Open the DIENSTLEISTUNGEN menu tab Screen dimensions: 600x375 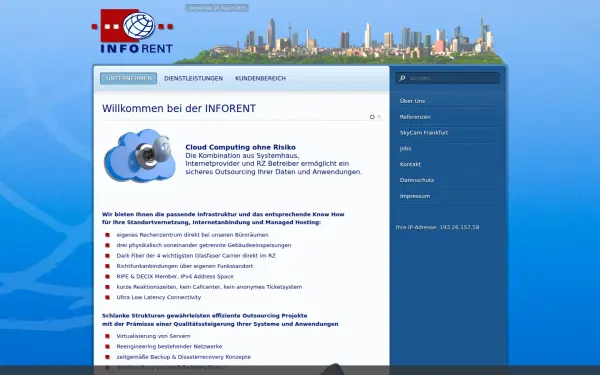pos(193,78)
